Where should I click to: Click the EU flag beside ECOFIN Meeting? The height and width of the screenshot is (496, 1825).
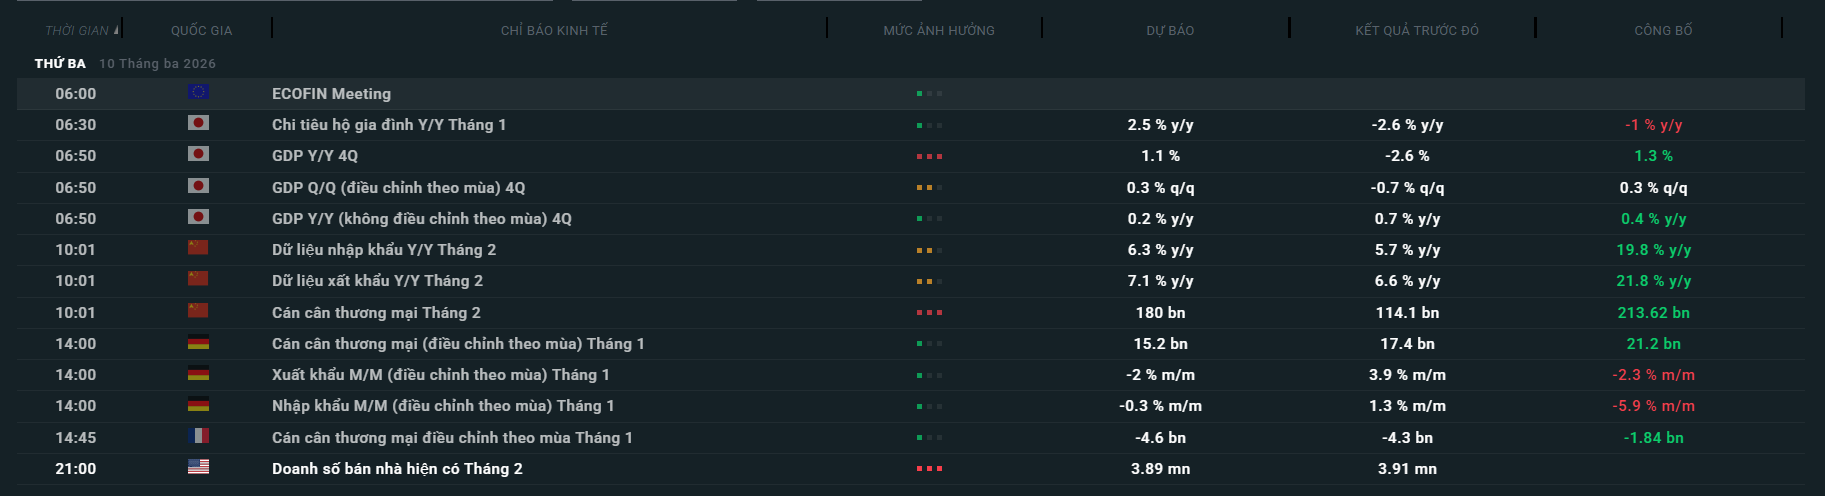(198, 92)
